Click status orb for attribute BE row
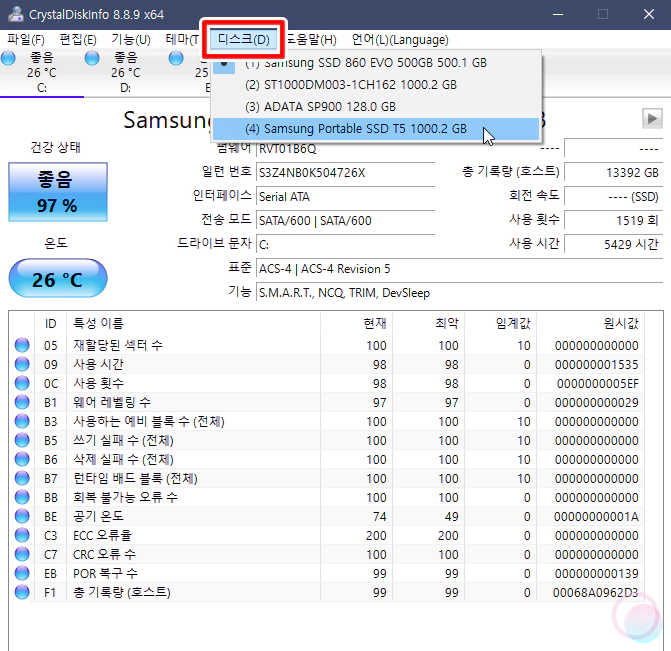This screenshot has height=651, width=671. pos(22,516)
